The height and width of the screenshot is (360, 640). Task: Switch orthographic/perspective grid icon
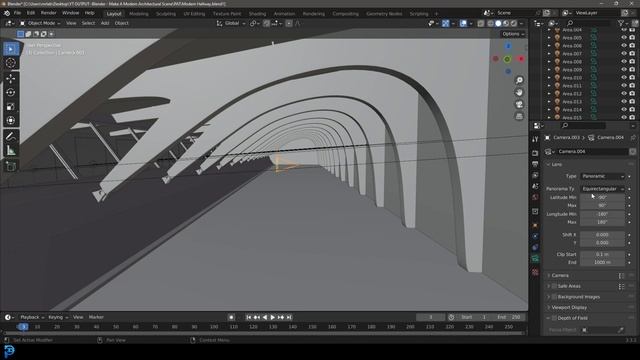coord(519,117)
